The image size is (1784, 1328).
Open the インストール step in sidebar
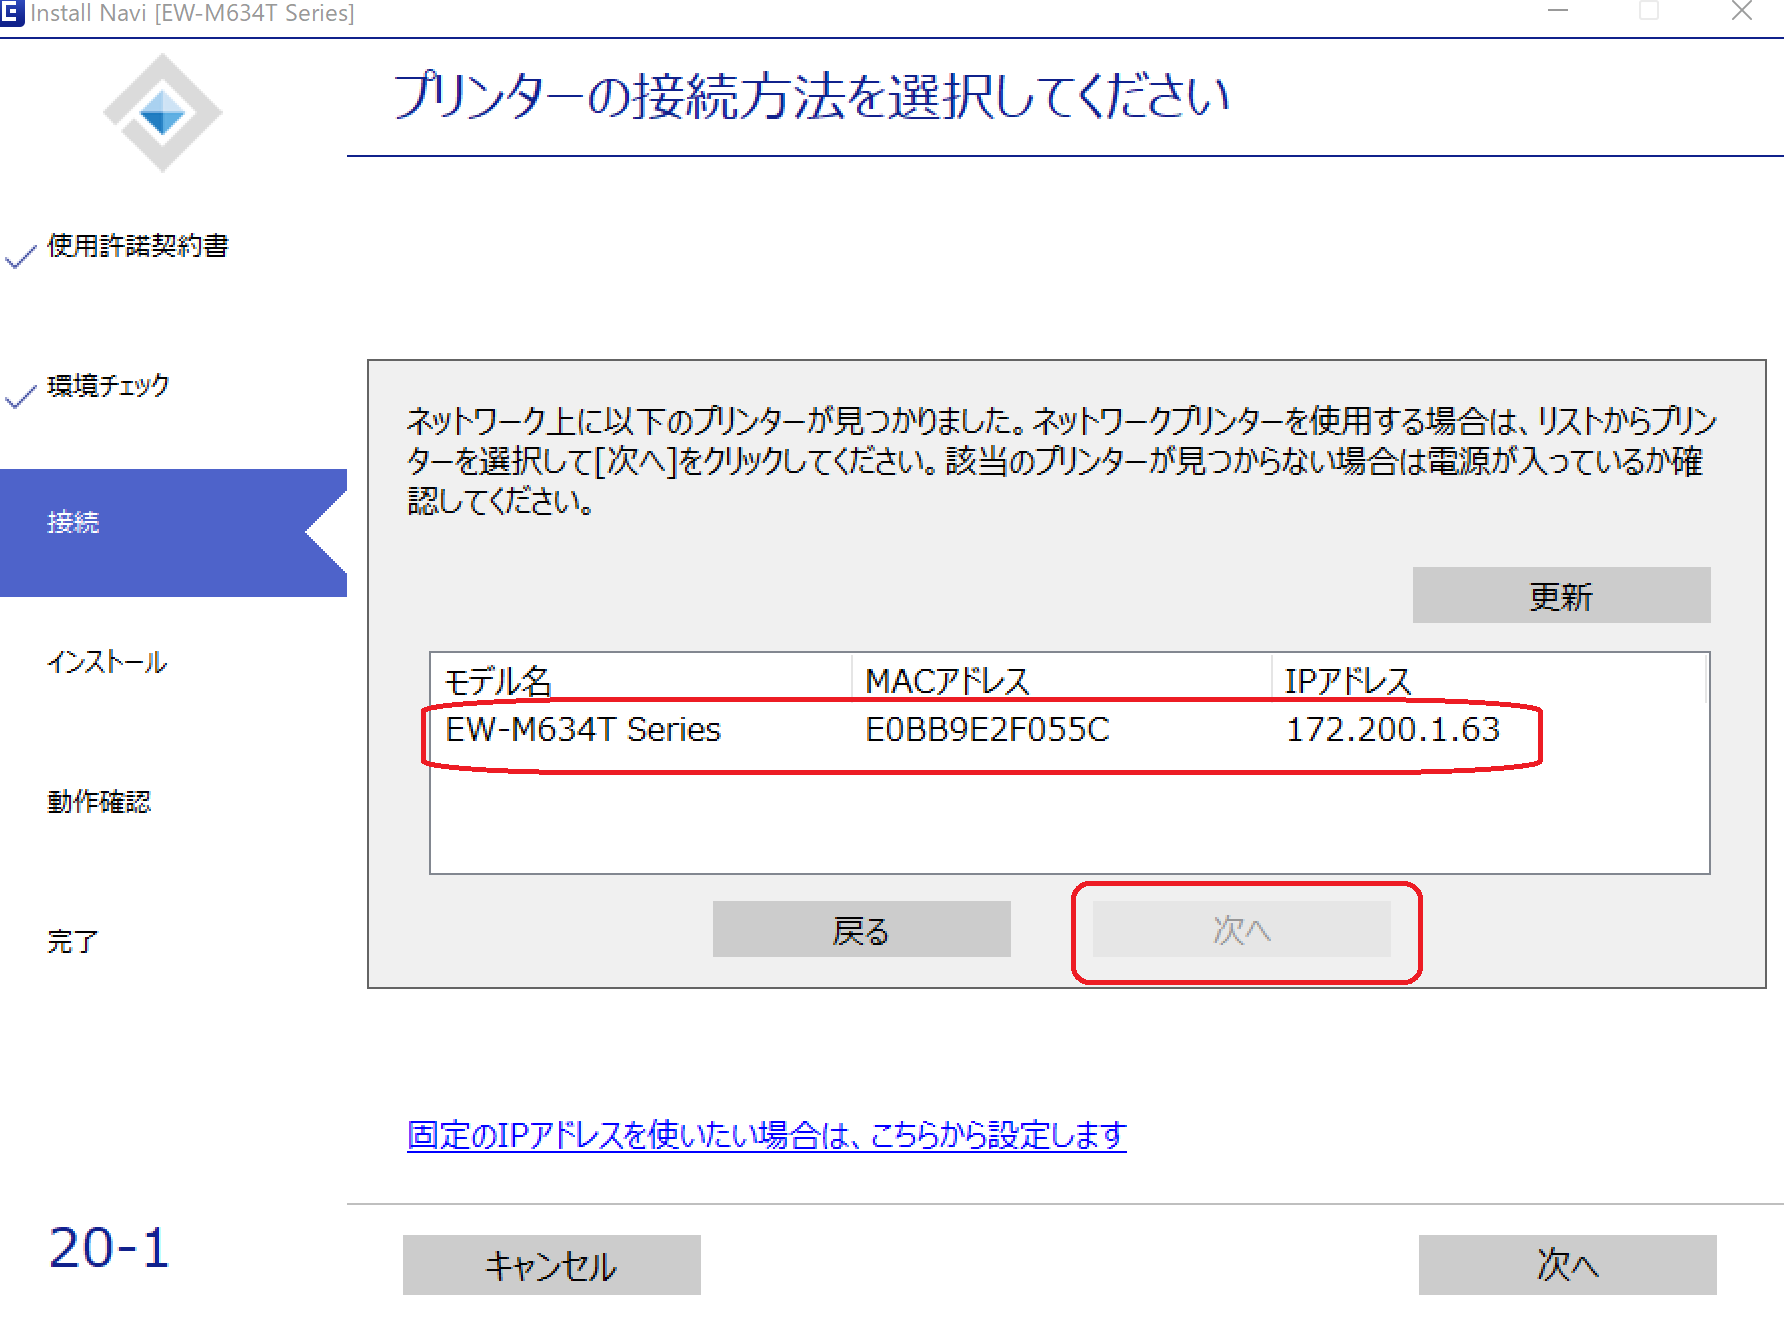pos(107,662)
